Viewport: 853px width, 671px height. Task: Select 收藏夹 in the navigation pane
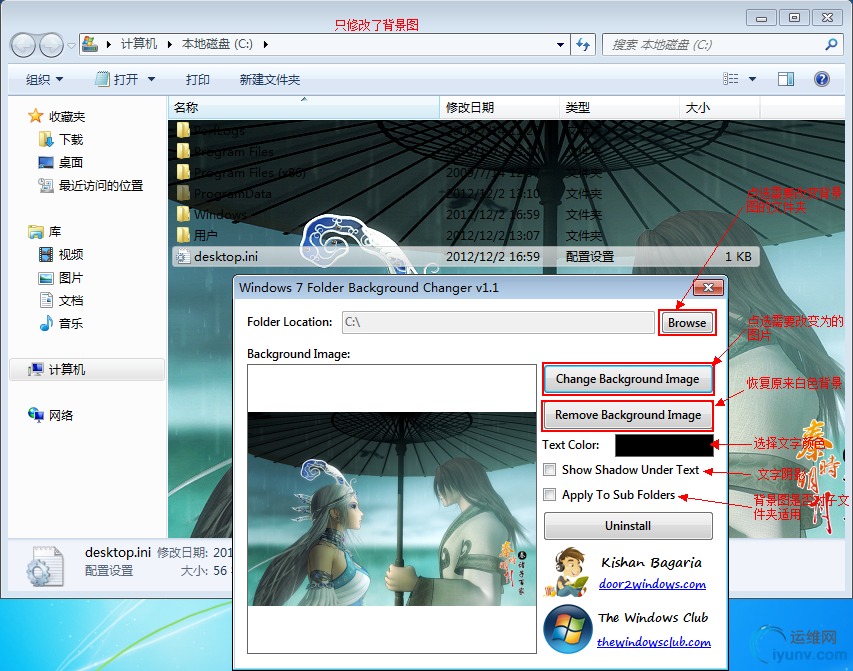pos(57,116)
